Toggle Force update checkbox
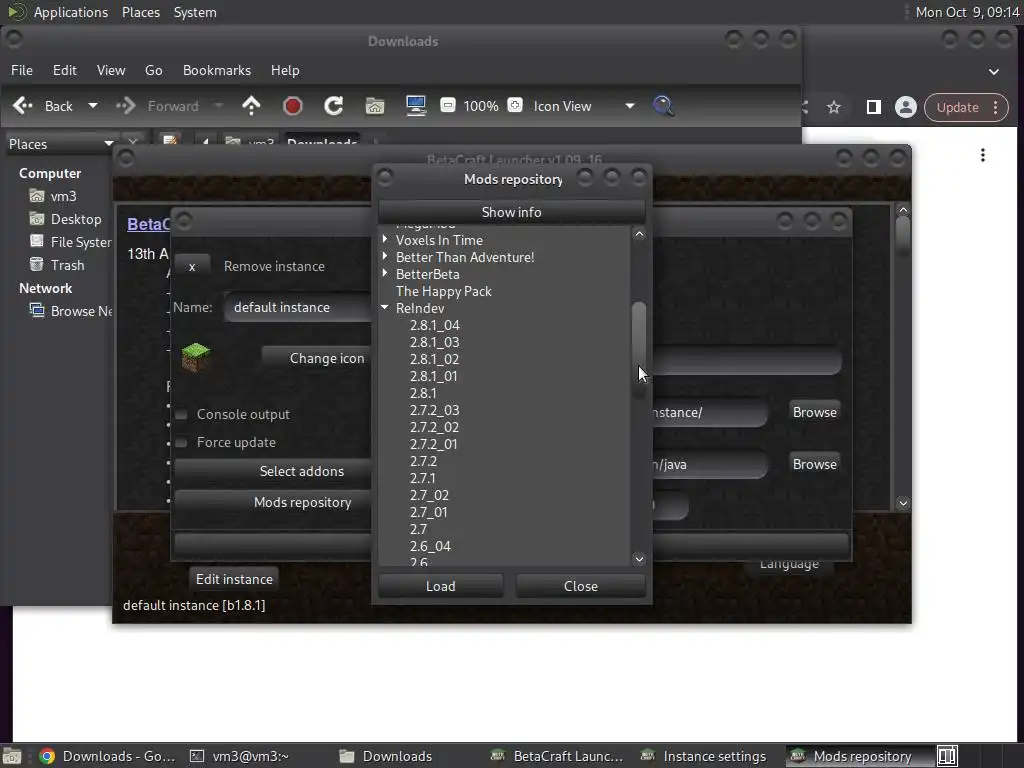Image resolution: width=1024 pixels, height=768 pixels. pos(182,443)
